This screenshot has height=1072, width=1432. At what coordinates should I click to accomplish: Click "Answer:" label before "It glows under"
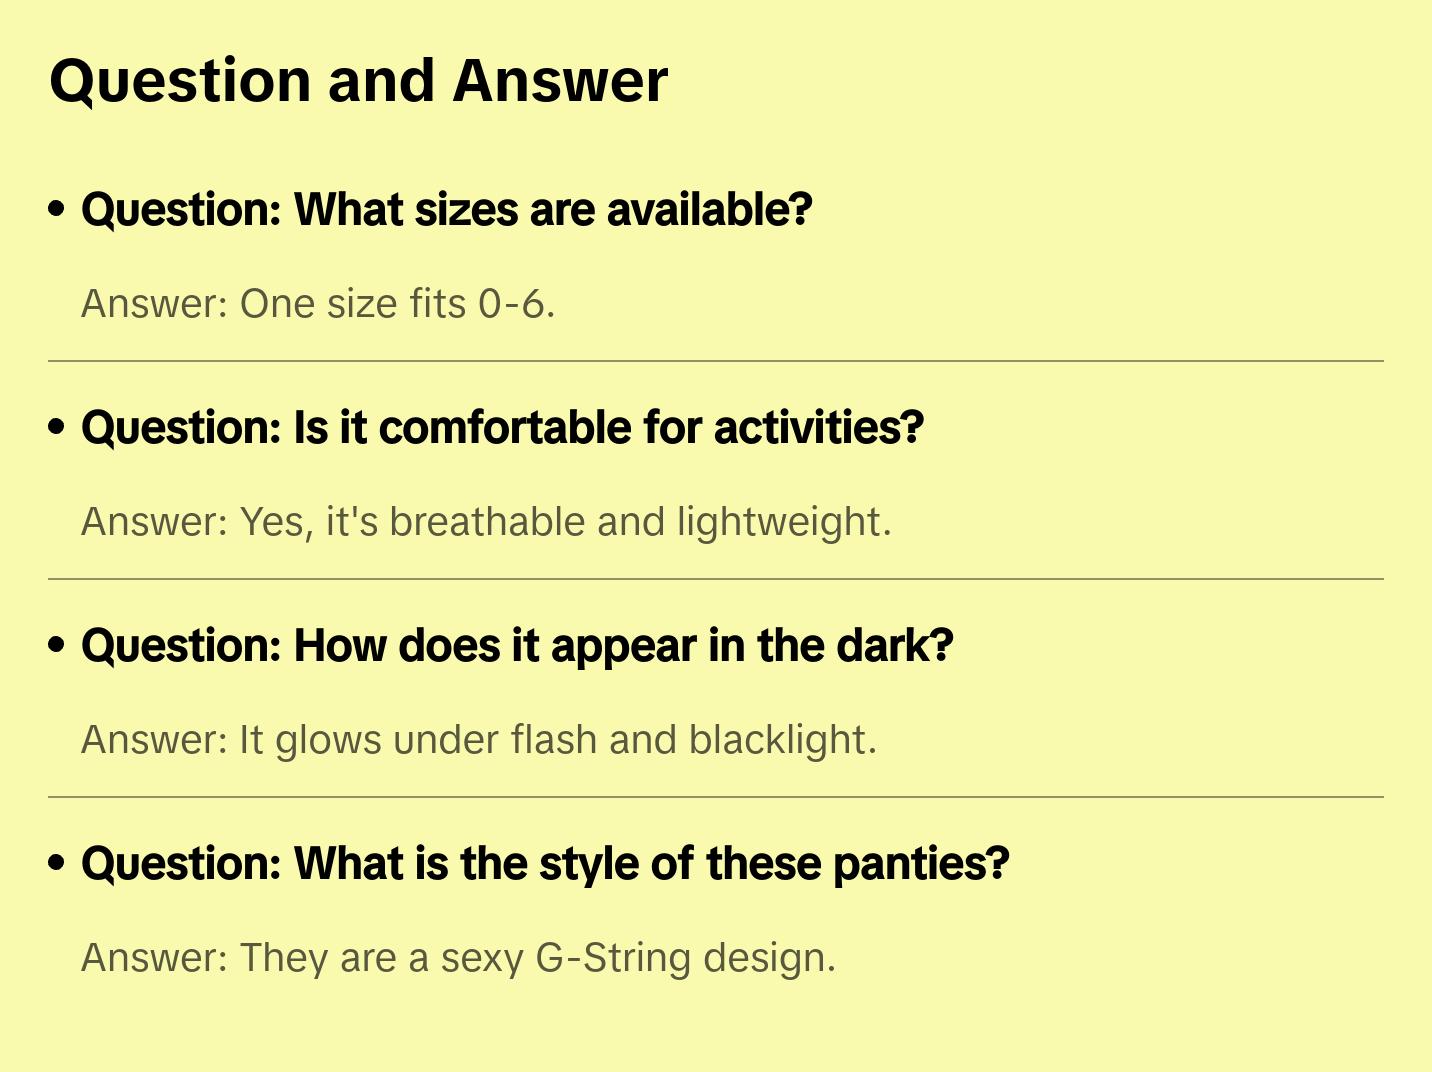coord(155,740)
